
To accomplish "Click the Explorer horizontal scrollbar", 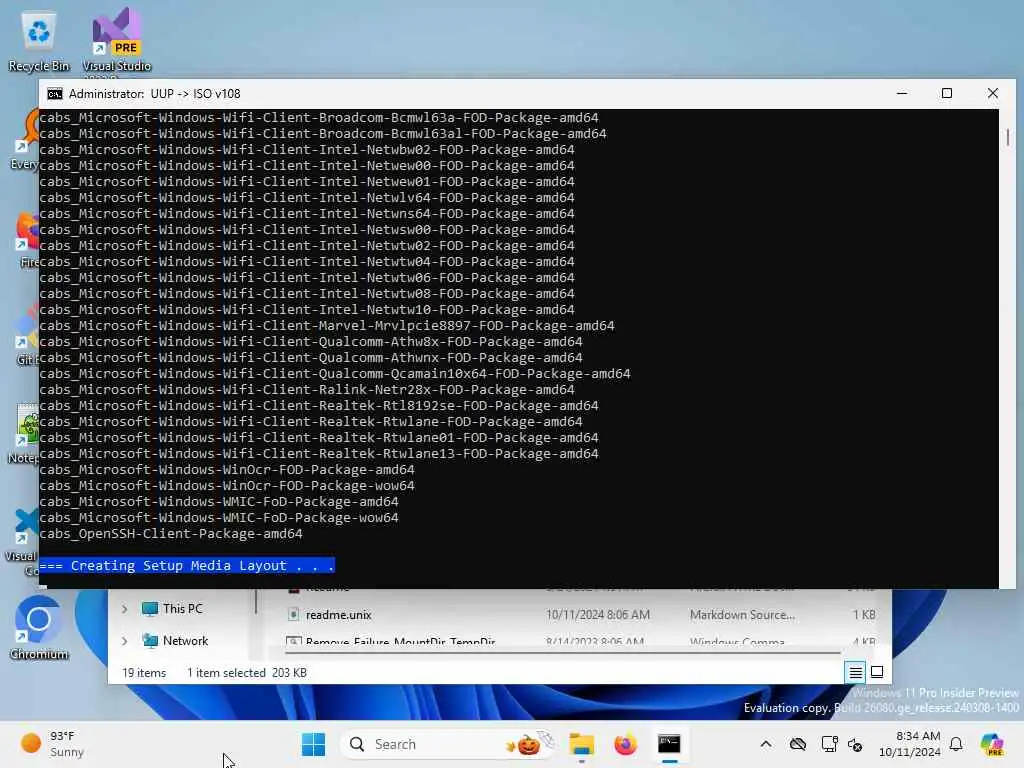I will point(563,652).
